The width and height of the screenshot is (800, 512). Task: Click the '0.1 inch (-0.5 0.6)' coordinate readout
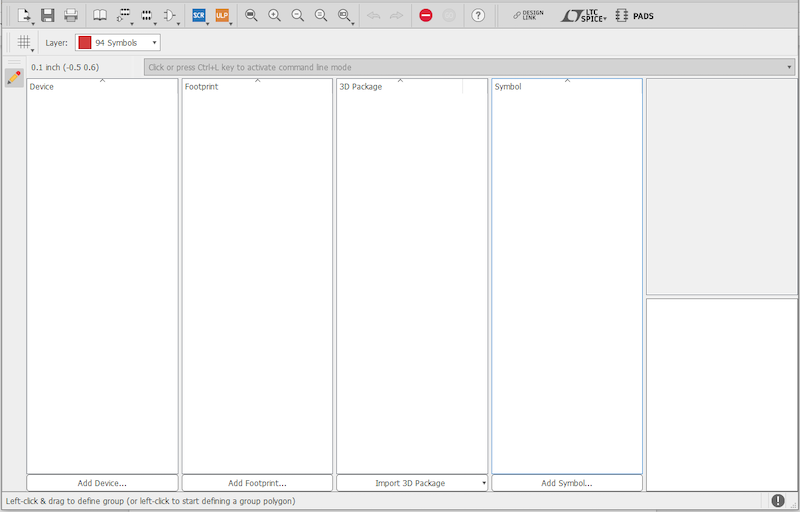[x=65, y=67]
